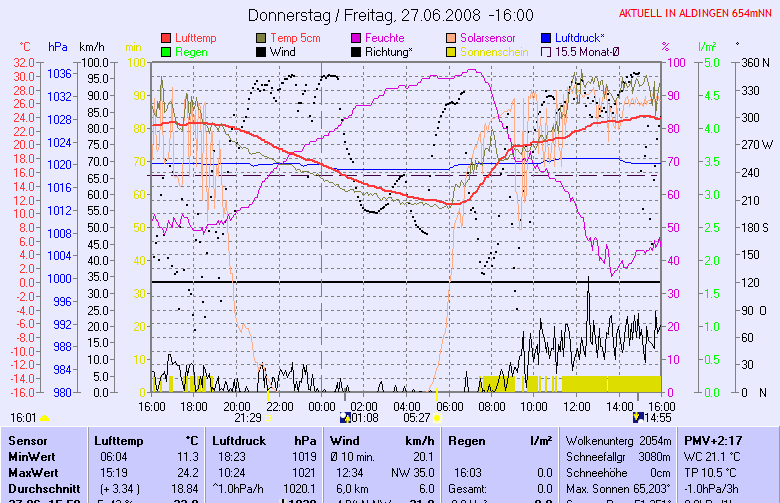Click the yellow Sonnenschein legend swatch
The width and height of the screenshot is (780, 503).
pos(452,51)
